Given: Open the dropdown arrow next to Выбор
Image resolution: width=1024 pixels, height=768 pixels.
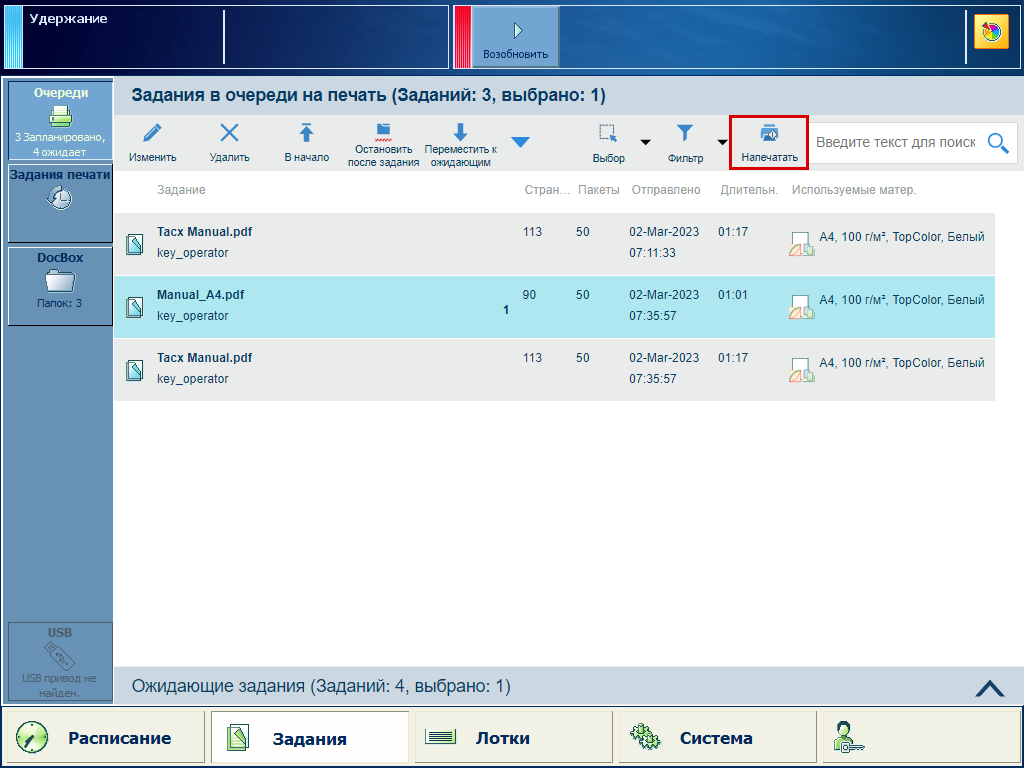Looking at the screenshot, I should [x=645, y=142].
